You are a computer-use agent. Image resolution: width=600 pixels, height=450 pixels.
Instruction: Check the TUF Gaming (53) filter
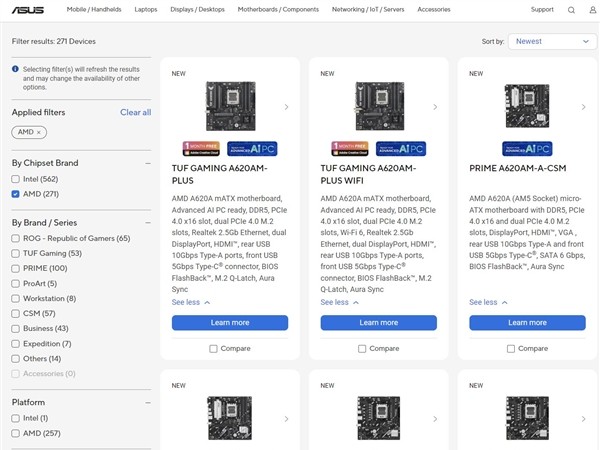pyautogui.click(x=15, y=253)
